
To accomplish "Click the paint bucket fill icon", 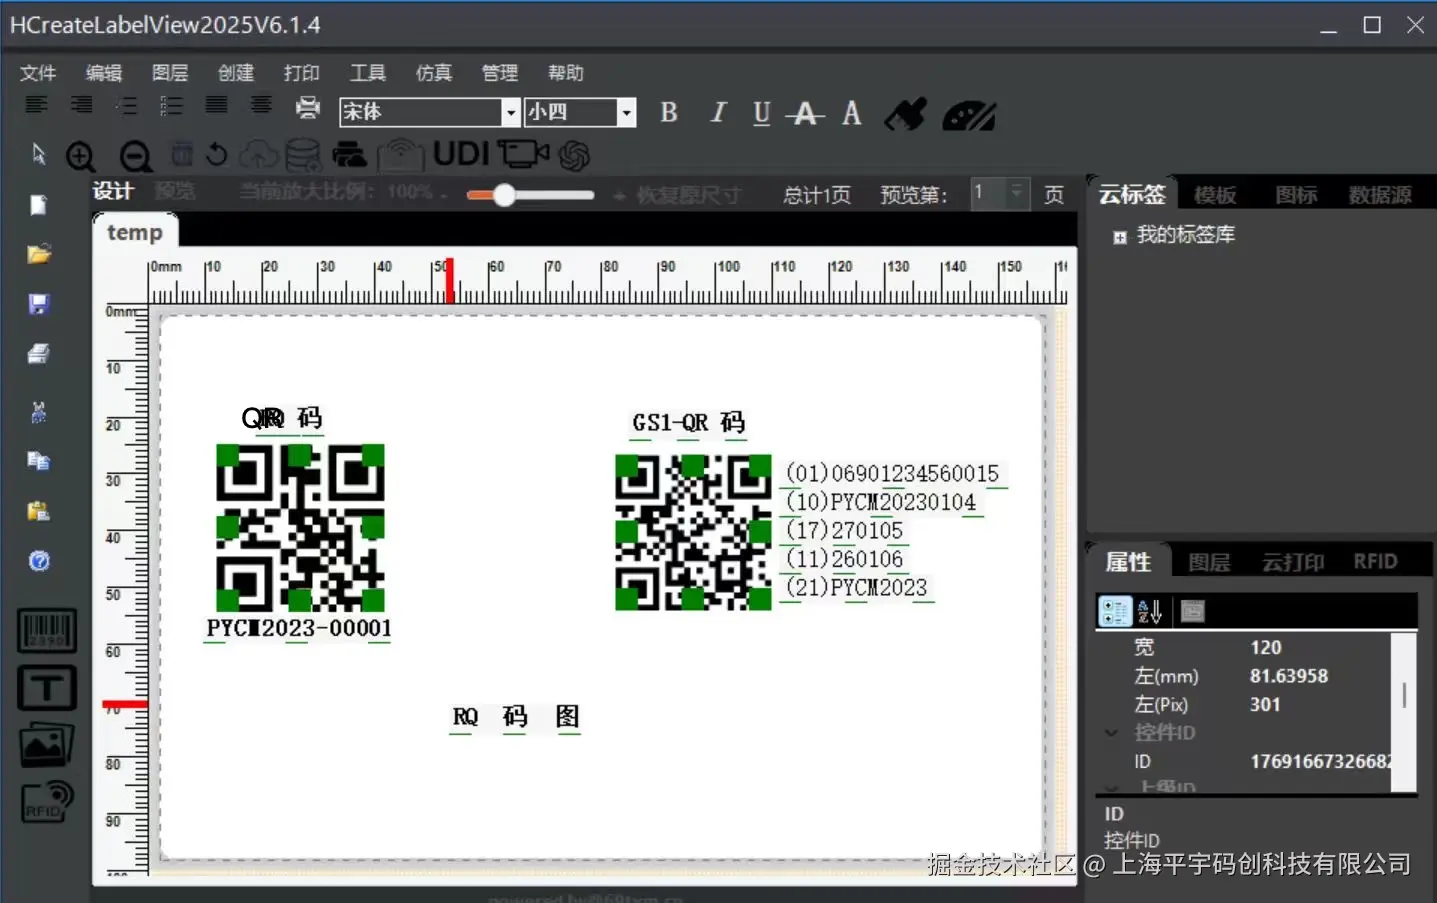I will tap(906, 114).
